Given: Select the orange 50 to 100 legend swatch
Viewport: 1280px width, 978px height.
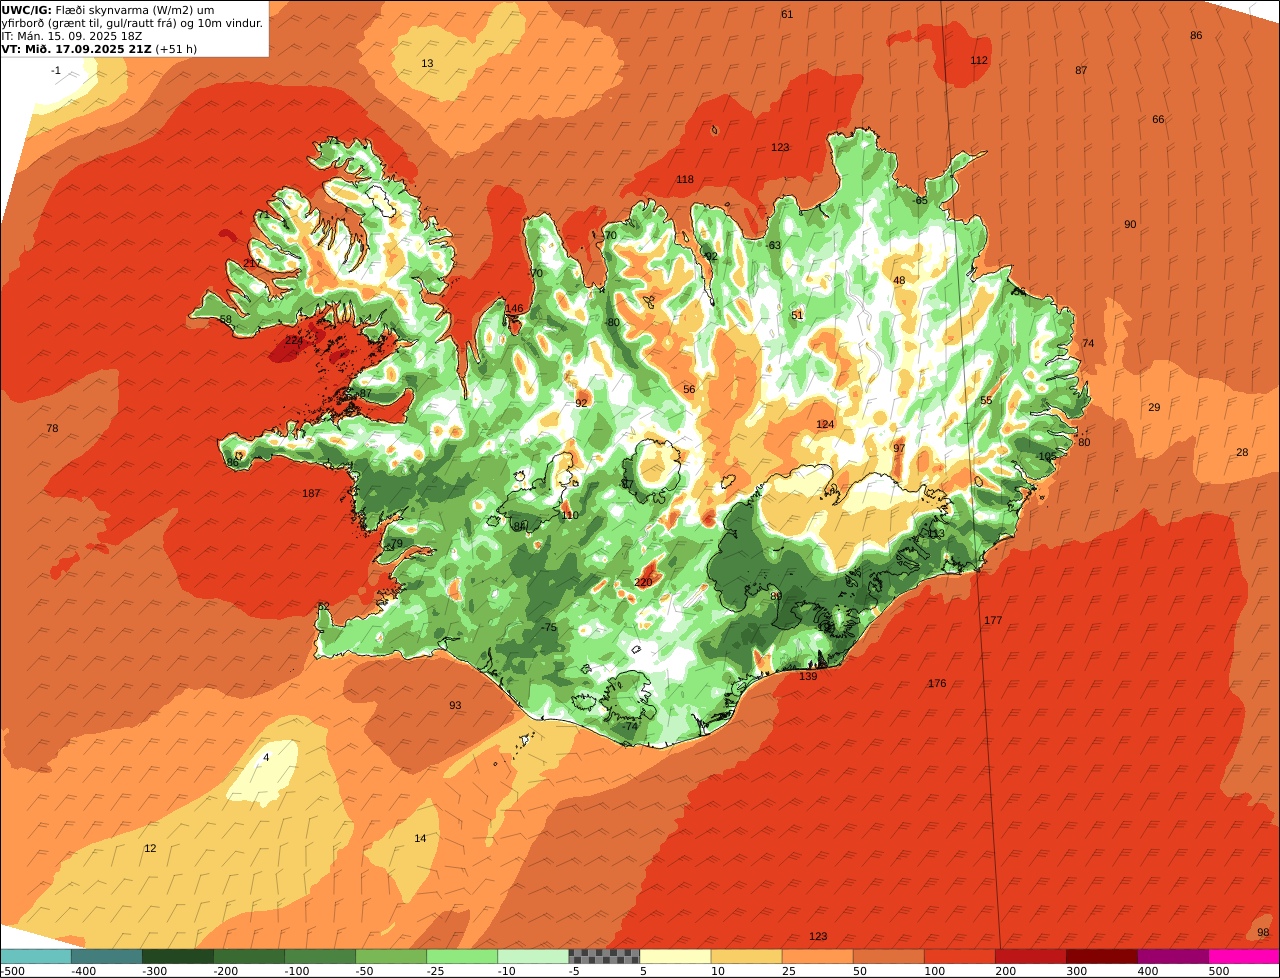Looking at the screenshot, I should coord(888,956).
